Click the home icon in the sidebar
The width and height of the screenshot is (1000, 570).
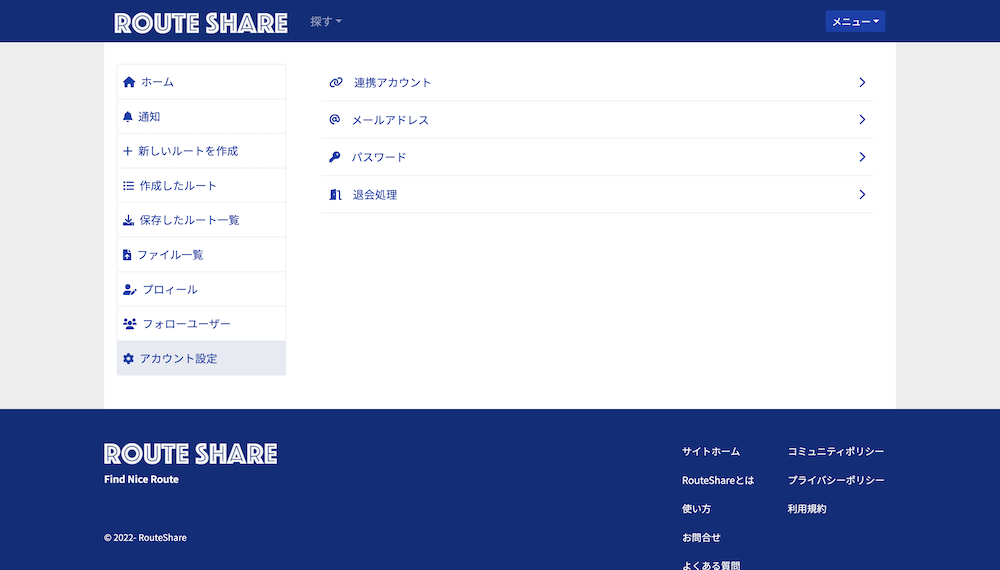(129, 82)
